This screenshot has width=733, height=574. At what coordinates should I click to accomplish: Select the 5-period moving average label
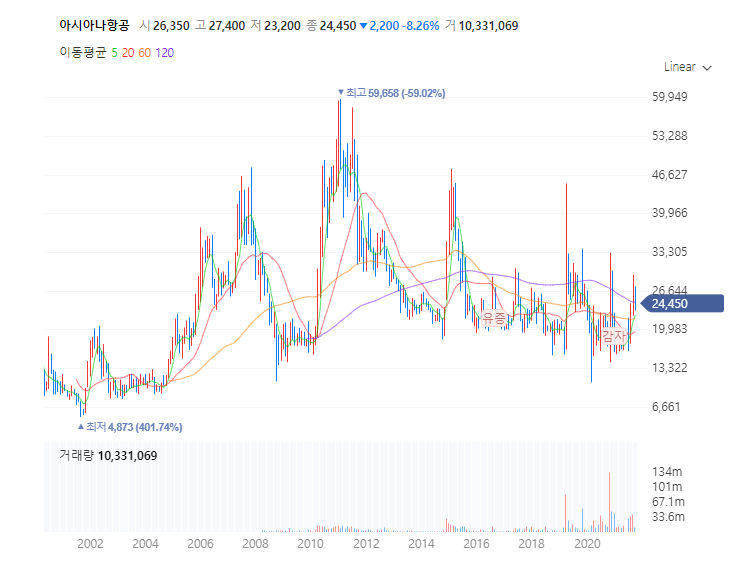click(x=115, y=53)
